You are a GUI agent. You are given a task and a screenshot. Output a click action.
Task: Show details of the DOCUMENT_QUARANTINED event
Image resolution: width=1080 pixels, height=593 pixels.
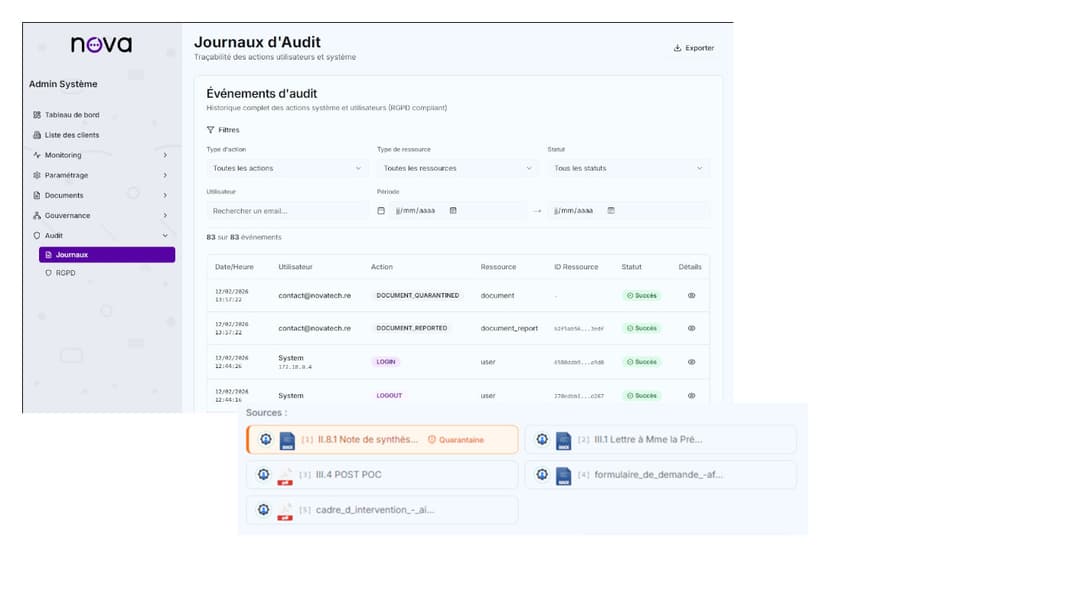tap(691, 294)
